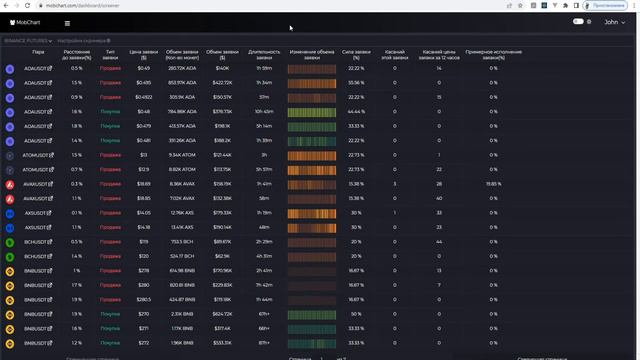This screenshot has width=640, height=360.
Task: Click BNB coin icon in the $272 row
Action: pyautogui.click(x=10, y=344)
